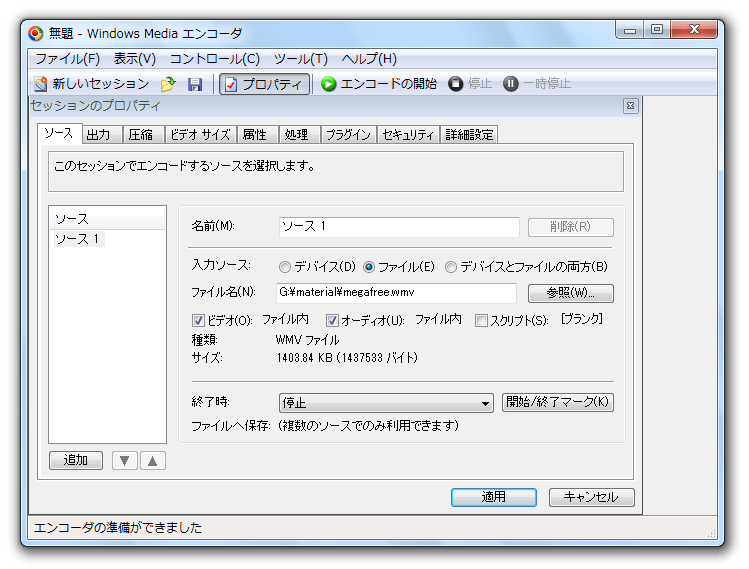Viewport: 749px width, 569px height.
Task: Open the ツール(T) menu
Action: [300, 59]
